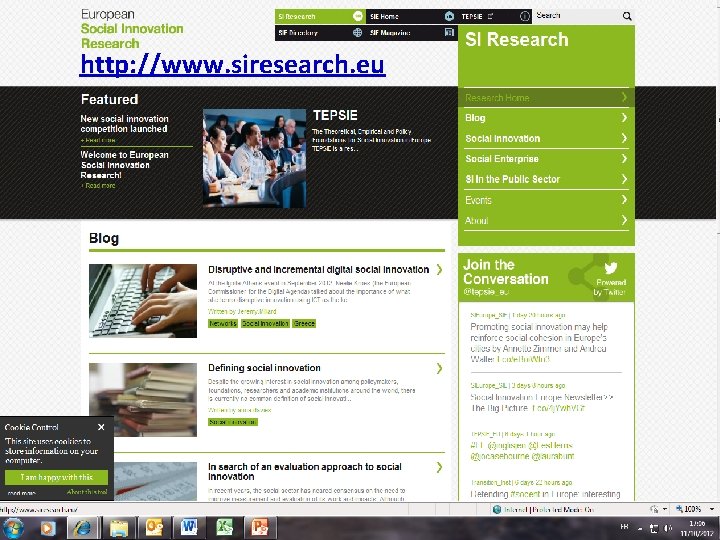Viewport: 720px width, 540px height.
Task: Click the Twitter bird icon
Action: tap(610, 267)
